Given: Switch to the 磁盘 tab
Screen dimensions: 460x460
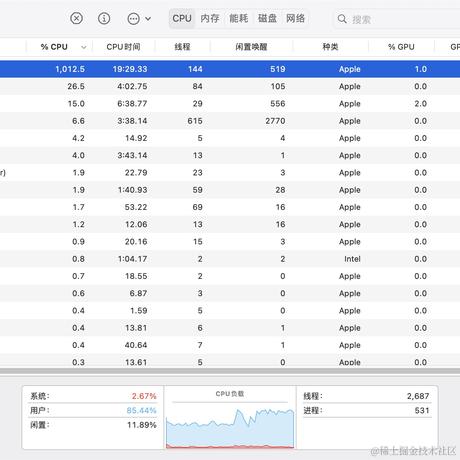Looking at the screenshot, I should (267, 18).
